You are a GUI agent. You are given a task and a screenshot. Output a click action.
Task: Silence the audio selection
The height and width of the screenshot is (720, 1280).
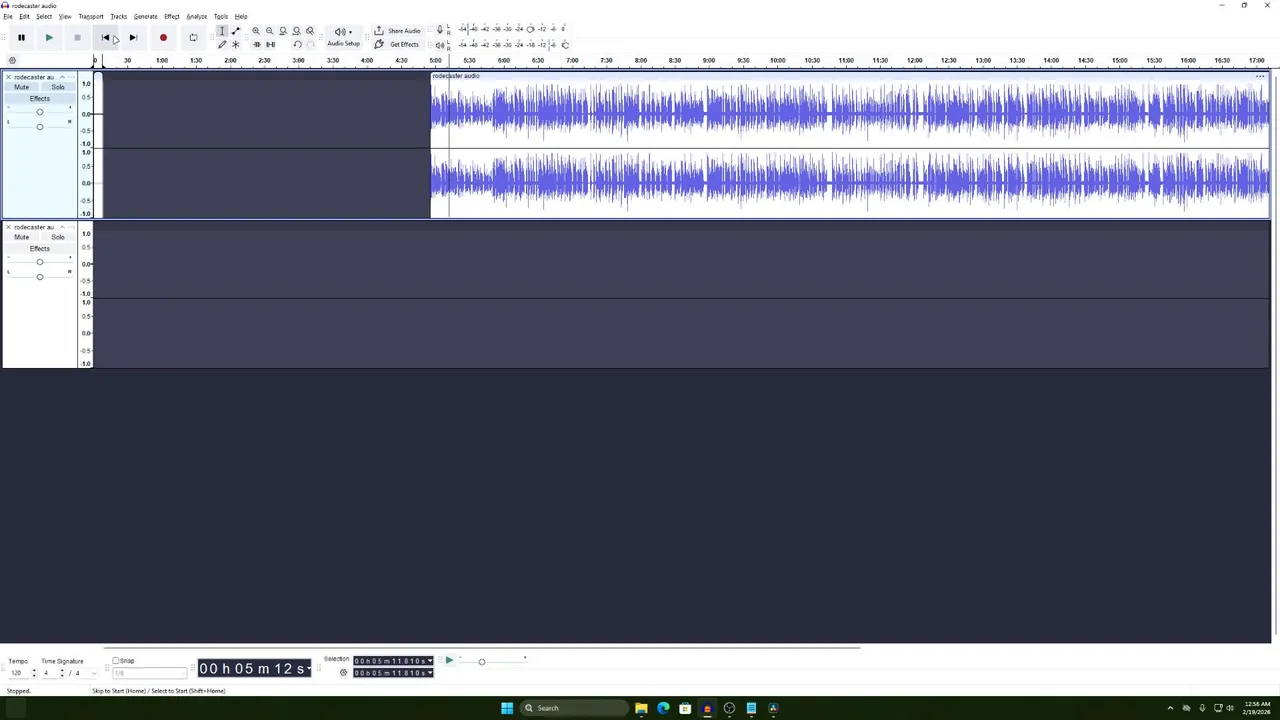(x=270, y=45)
